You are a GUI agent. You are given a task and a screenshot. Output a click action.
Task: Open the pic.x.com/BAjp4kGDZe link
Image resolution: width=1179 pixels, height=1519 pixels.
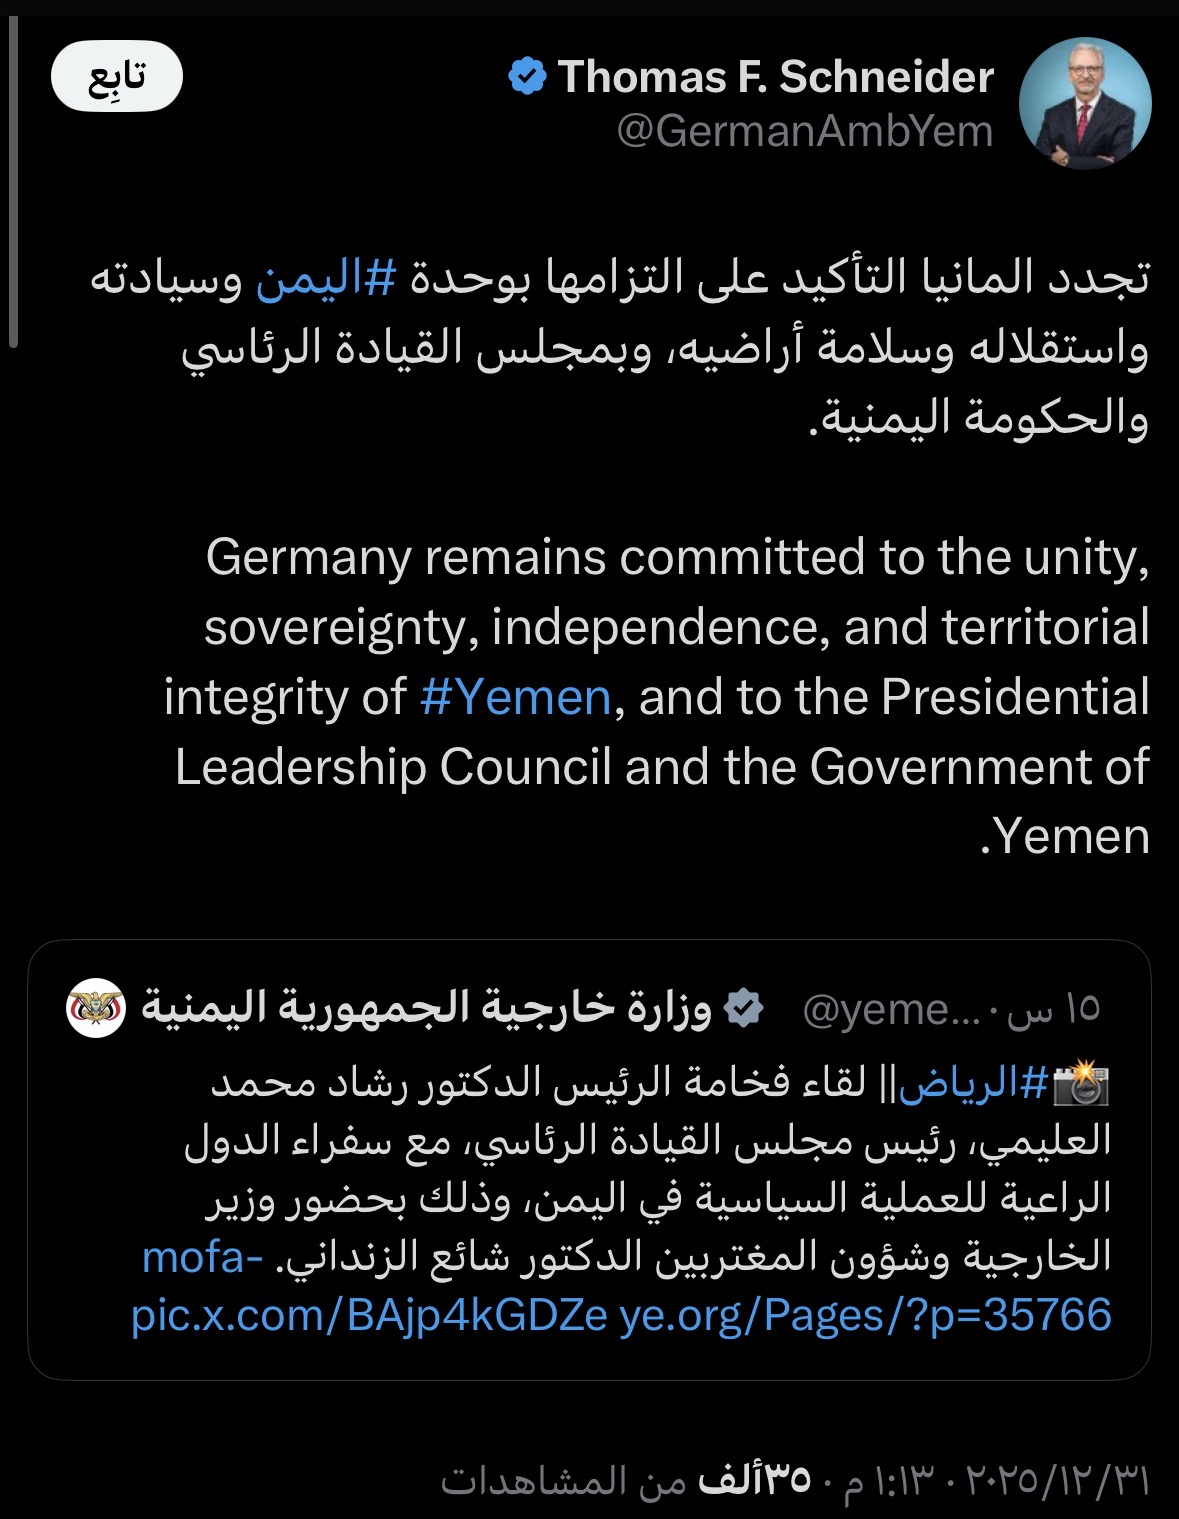click(x=369, y=1315)
